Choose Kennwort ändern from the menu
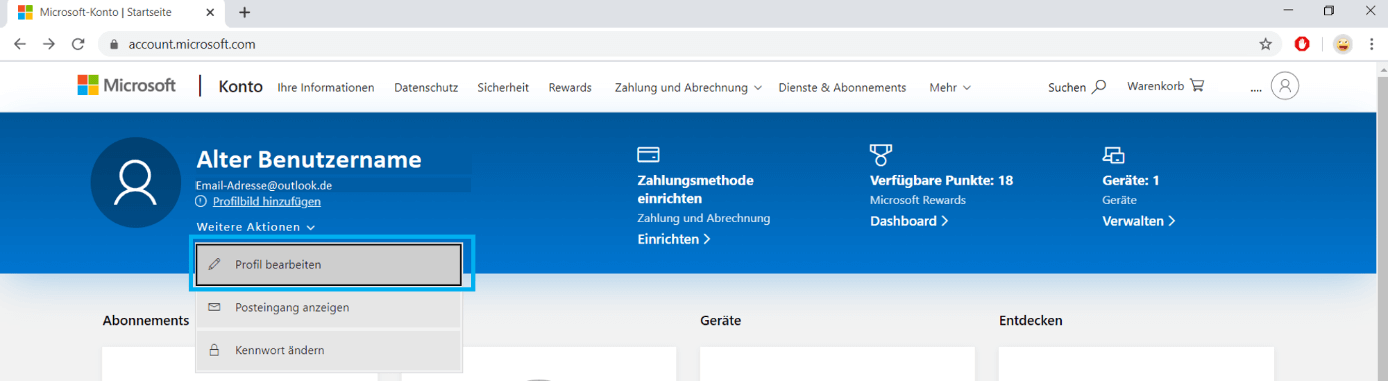Image resolution: width=1388 pixels, height=381 pixels. (x=328, y=350)
